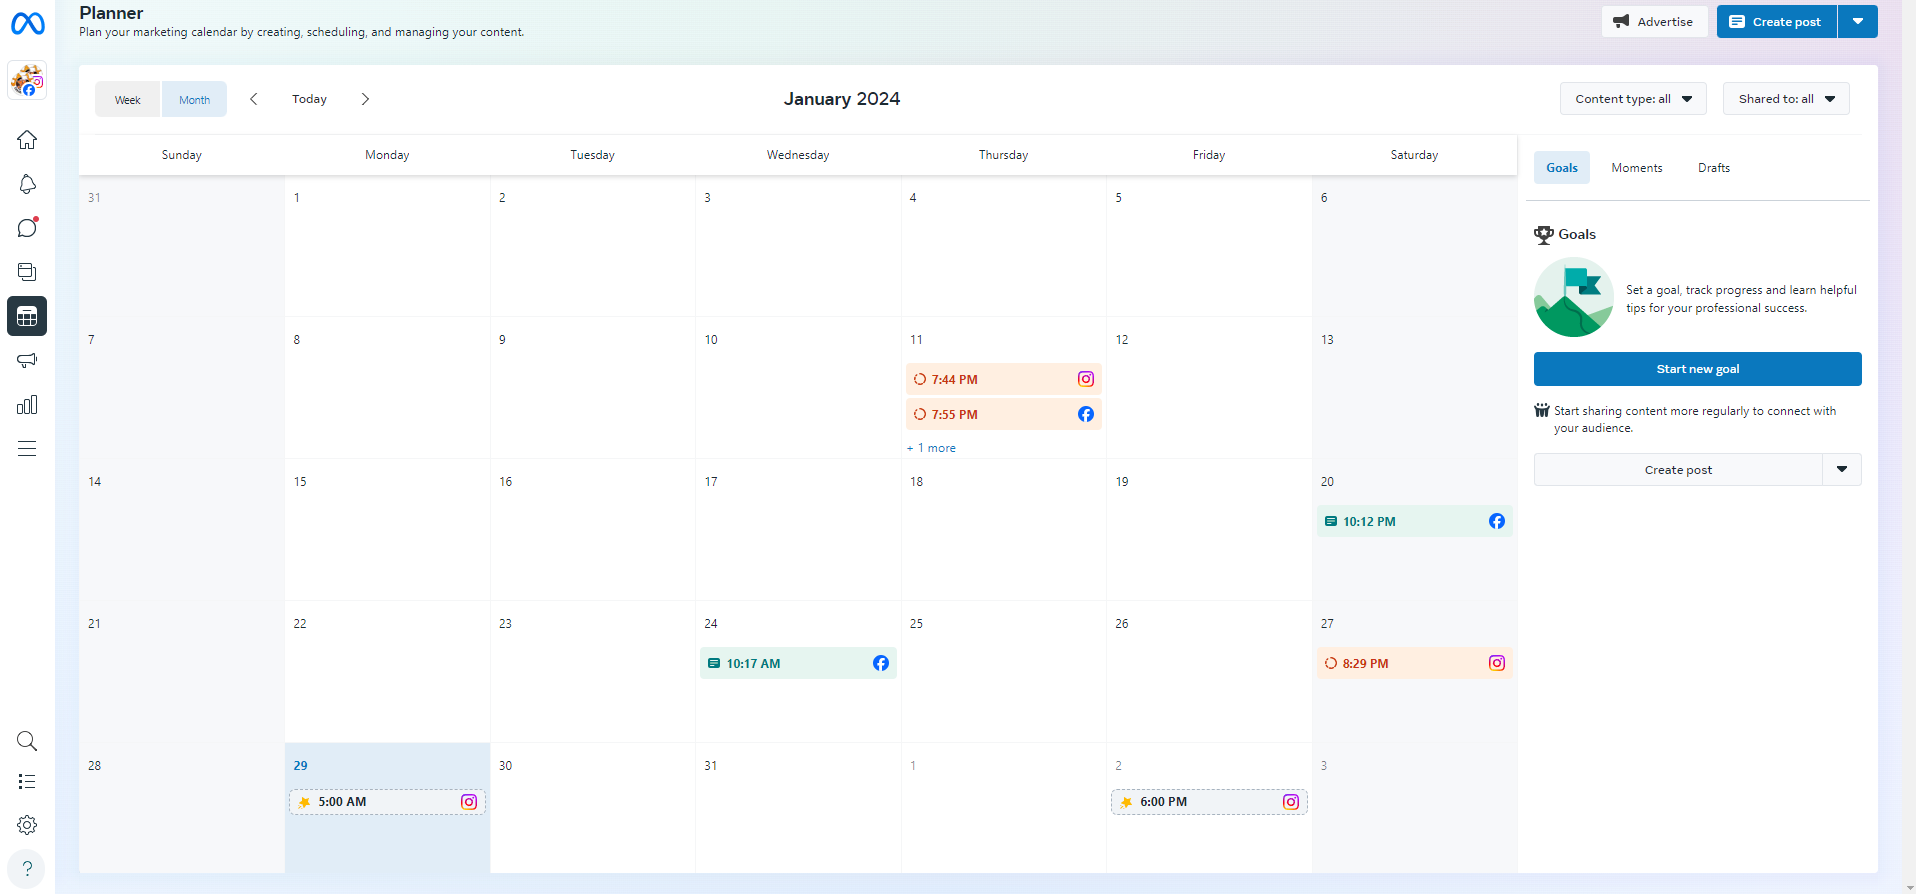Click the Instagram icon on 7:44 PM post
Screen dimensions: 1916x894
(x=1086, y=379)
